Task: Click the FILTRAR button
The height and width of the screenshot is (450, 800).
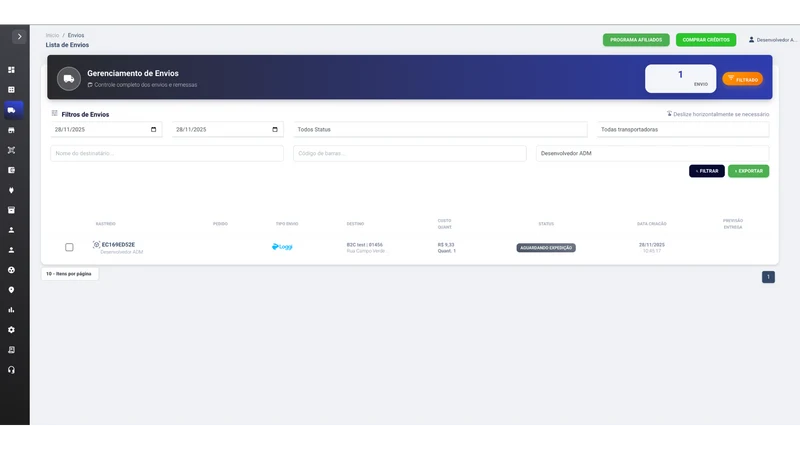Action: coord(707,171)
